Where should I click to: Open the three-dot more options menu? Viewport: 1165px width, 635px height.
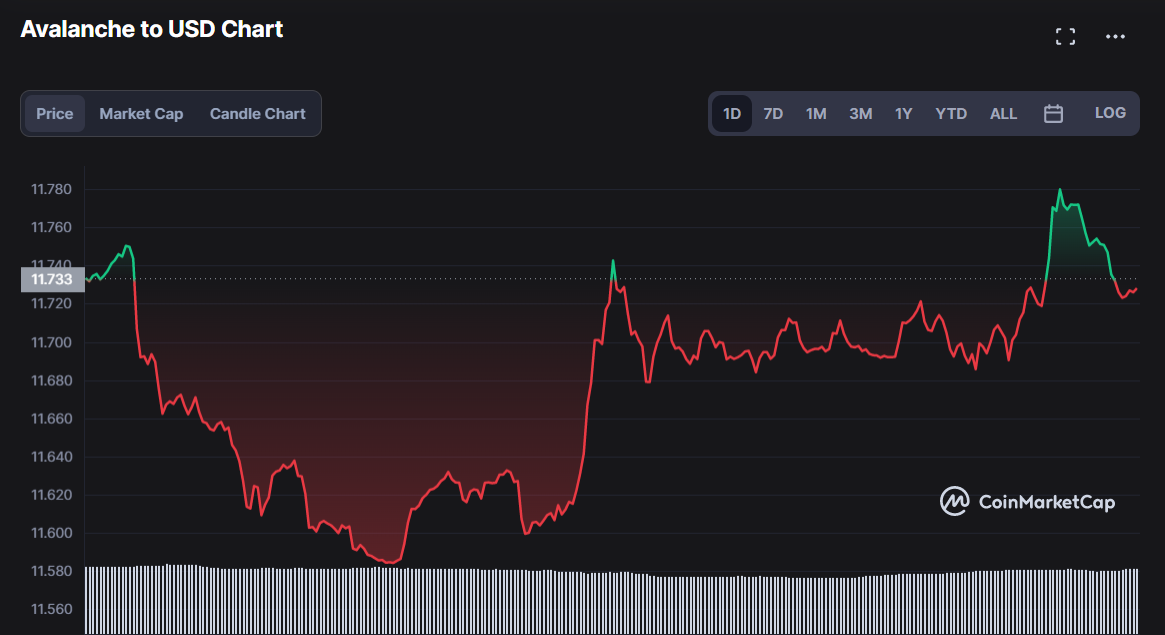pyautogui.click(x=1115, y=37)
